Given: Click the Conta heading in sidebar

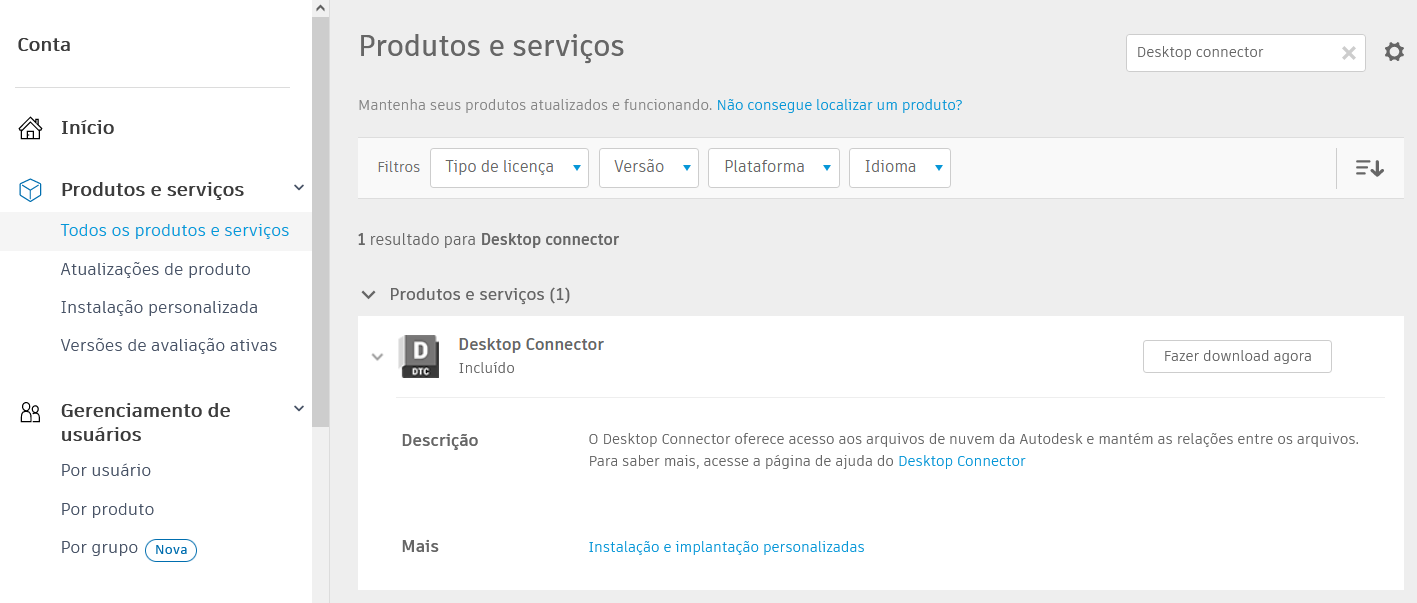Looking at the screenshot, I should [x=44, y=45].
